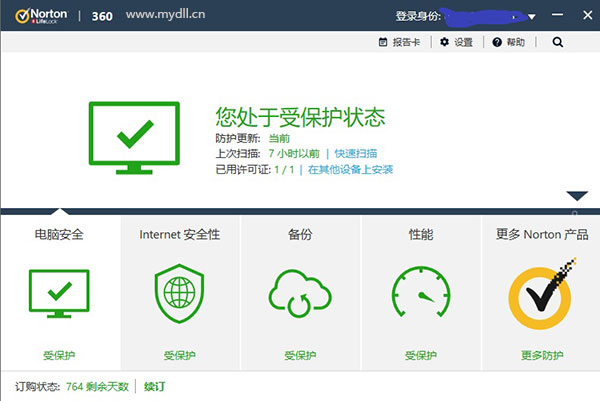Expand details with the dark triangle arrow
600x401 pixels.
click(577, 196)
